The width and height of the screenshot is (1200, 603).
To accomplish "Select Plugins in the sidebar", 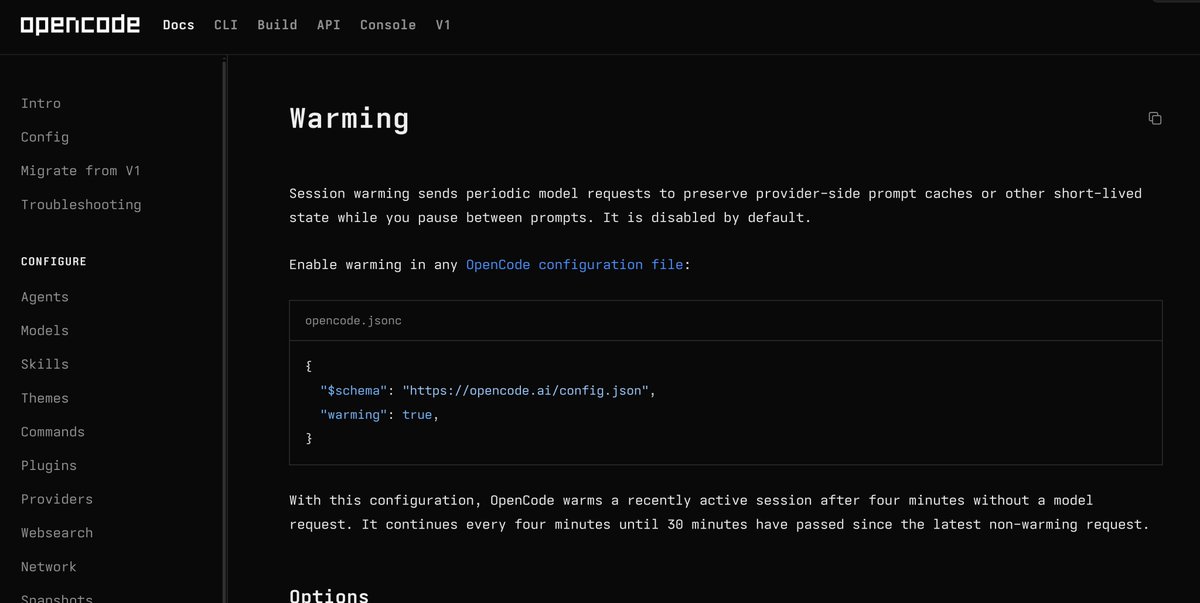I will pos(49,465).
